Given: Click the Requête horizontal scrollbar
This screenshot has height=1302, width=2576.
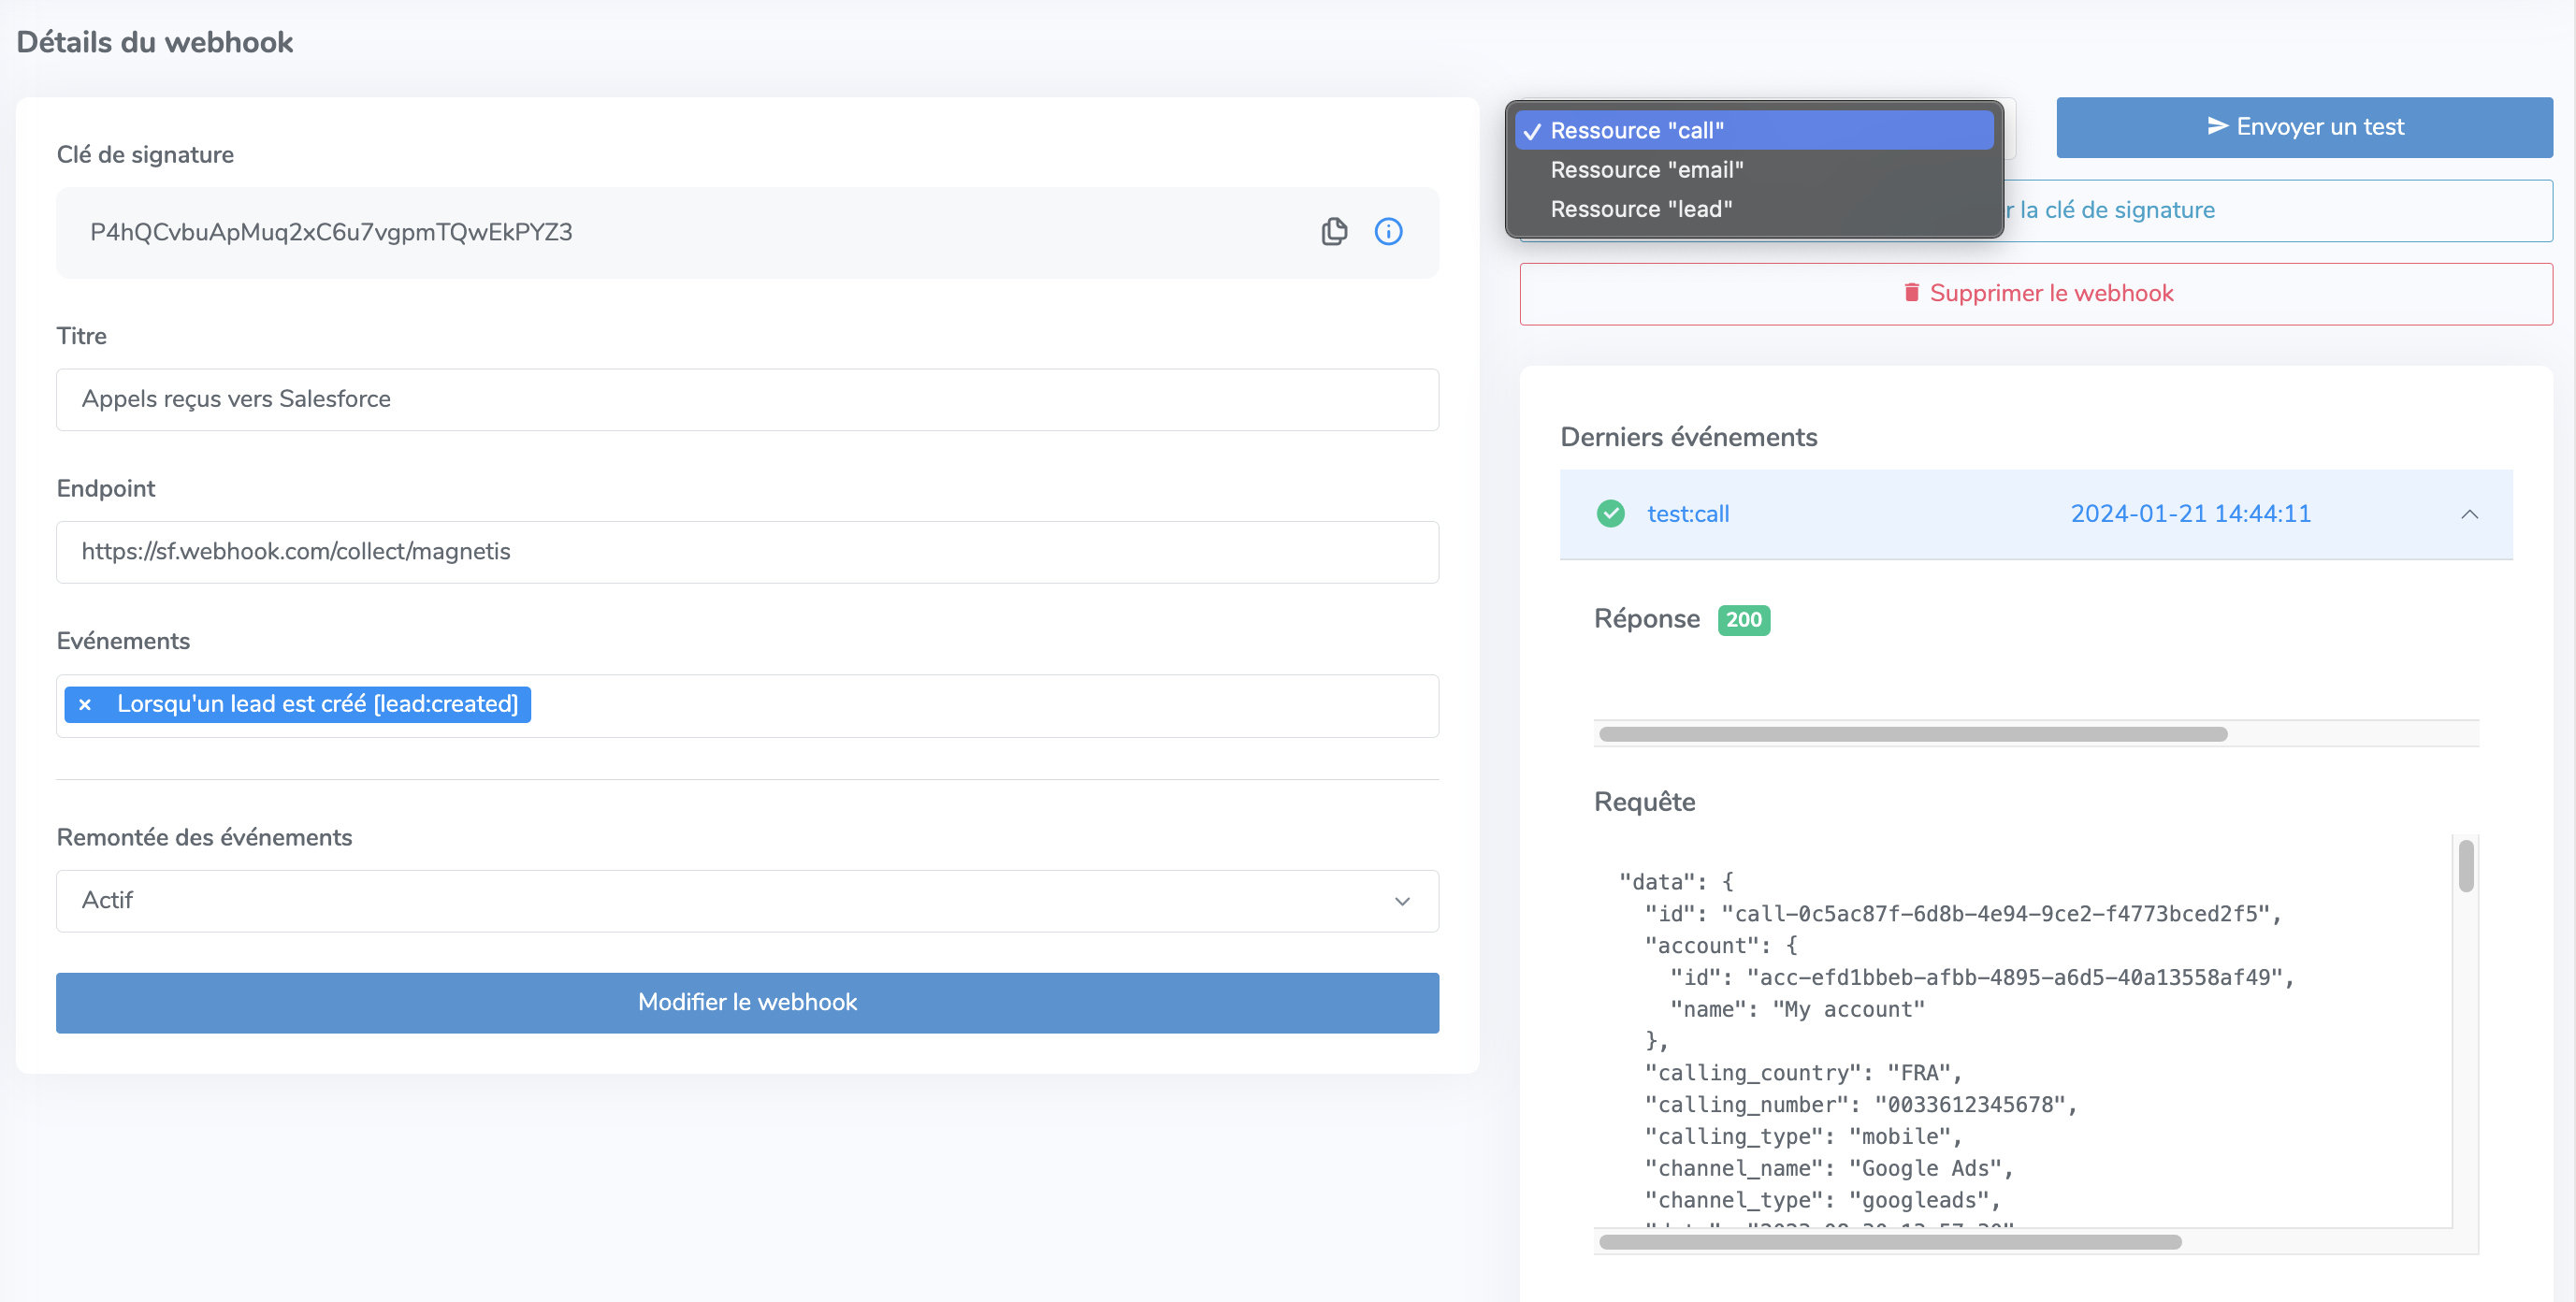Looking at the screenshot, I should pos(1890,1242).
